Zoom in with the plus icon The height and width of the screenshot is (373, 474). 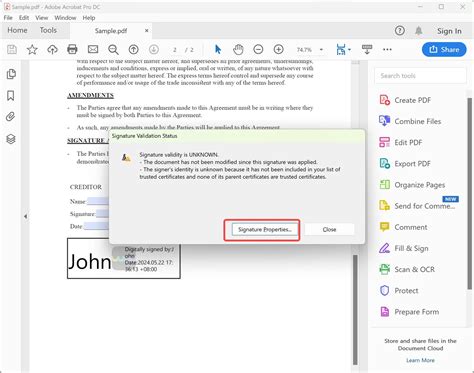(278, 50)
